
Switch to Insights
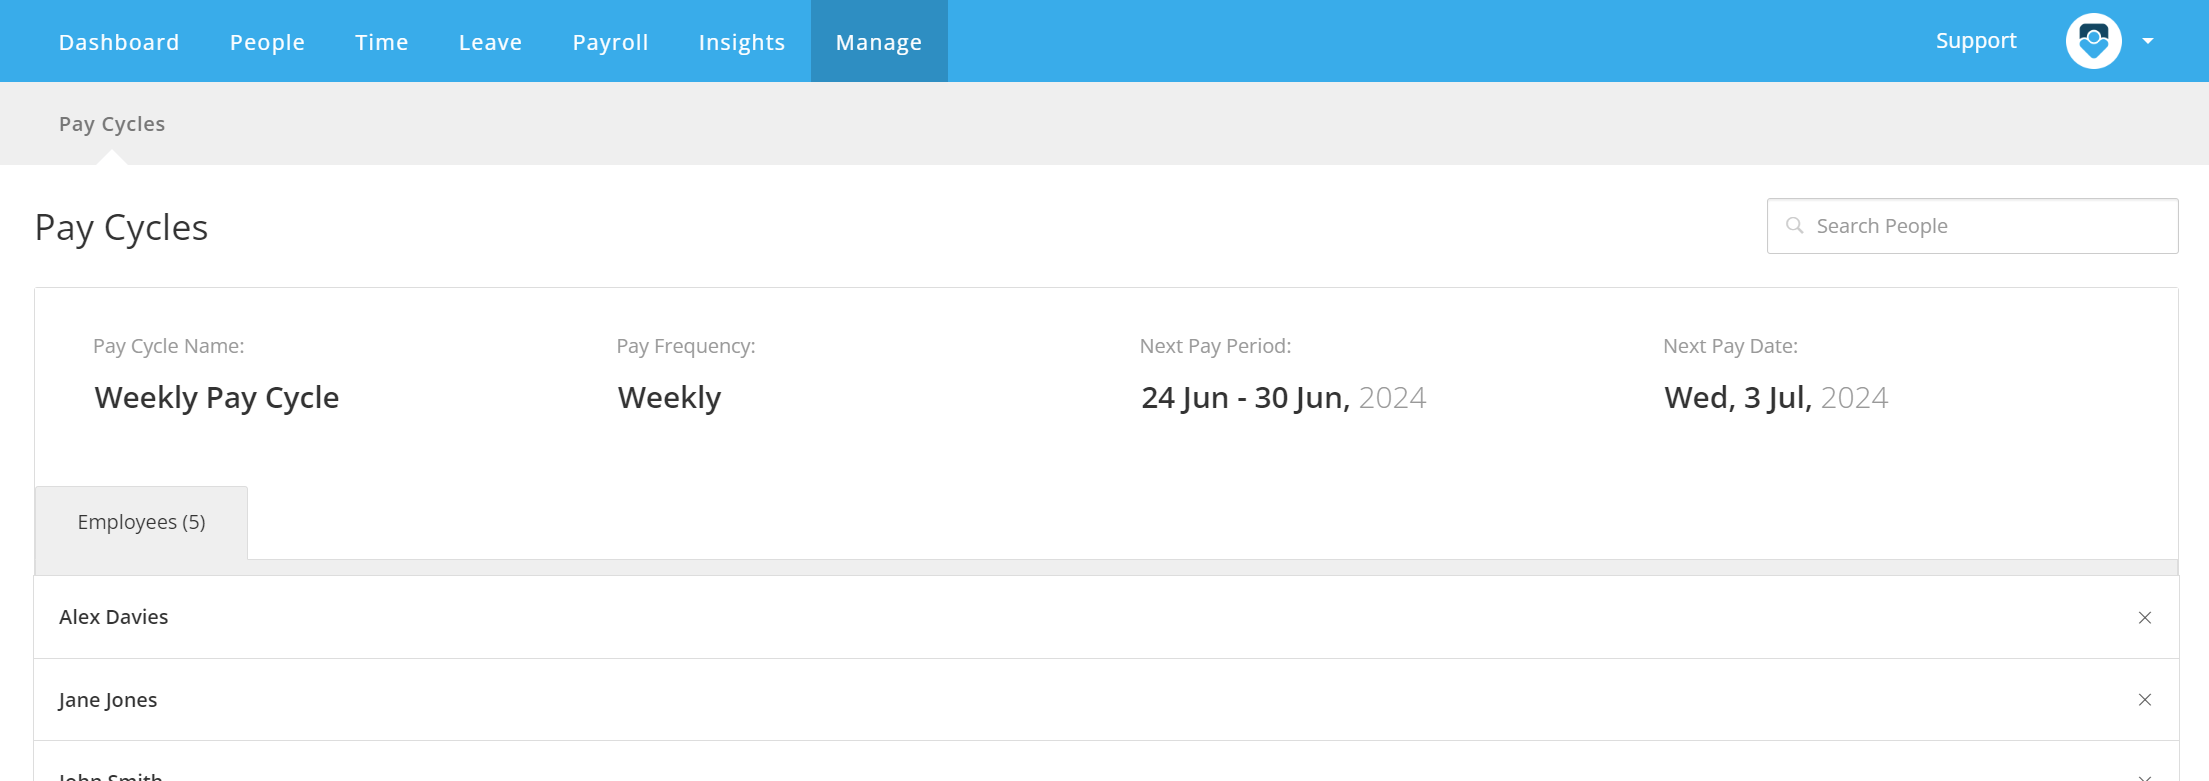coord(742,42)
